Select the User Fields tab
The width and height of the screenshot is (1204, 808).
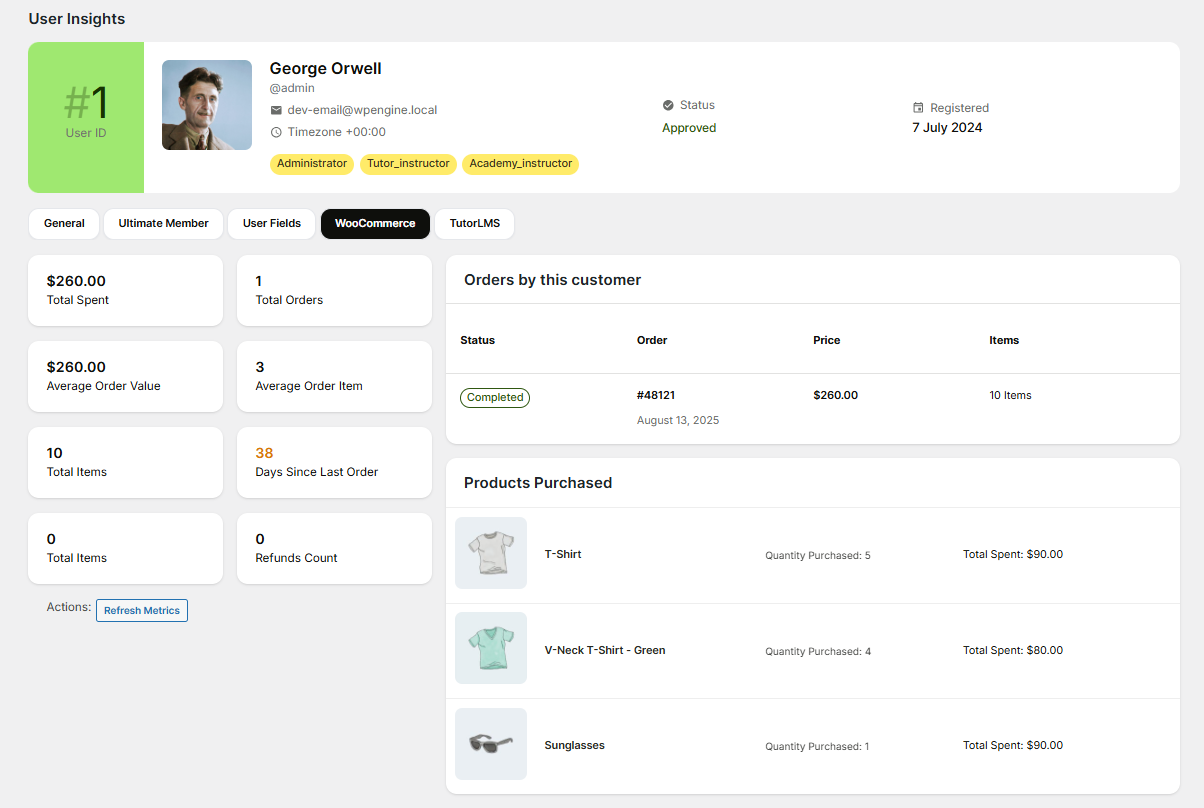272,224
